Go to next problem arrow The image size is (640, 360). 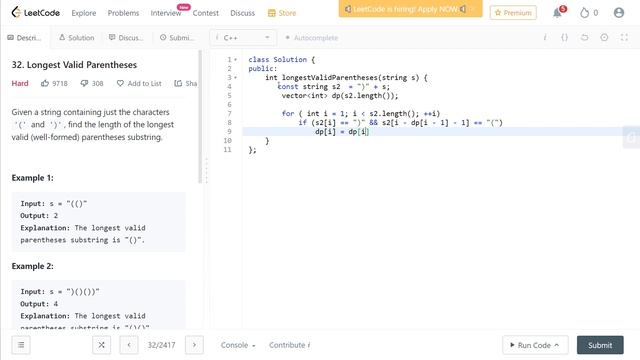coord(194,345)
